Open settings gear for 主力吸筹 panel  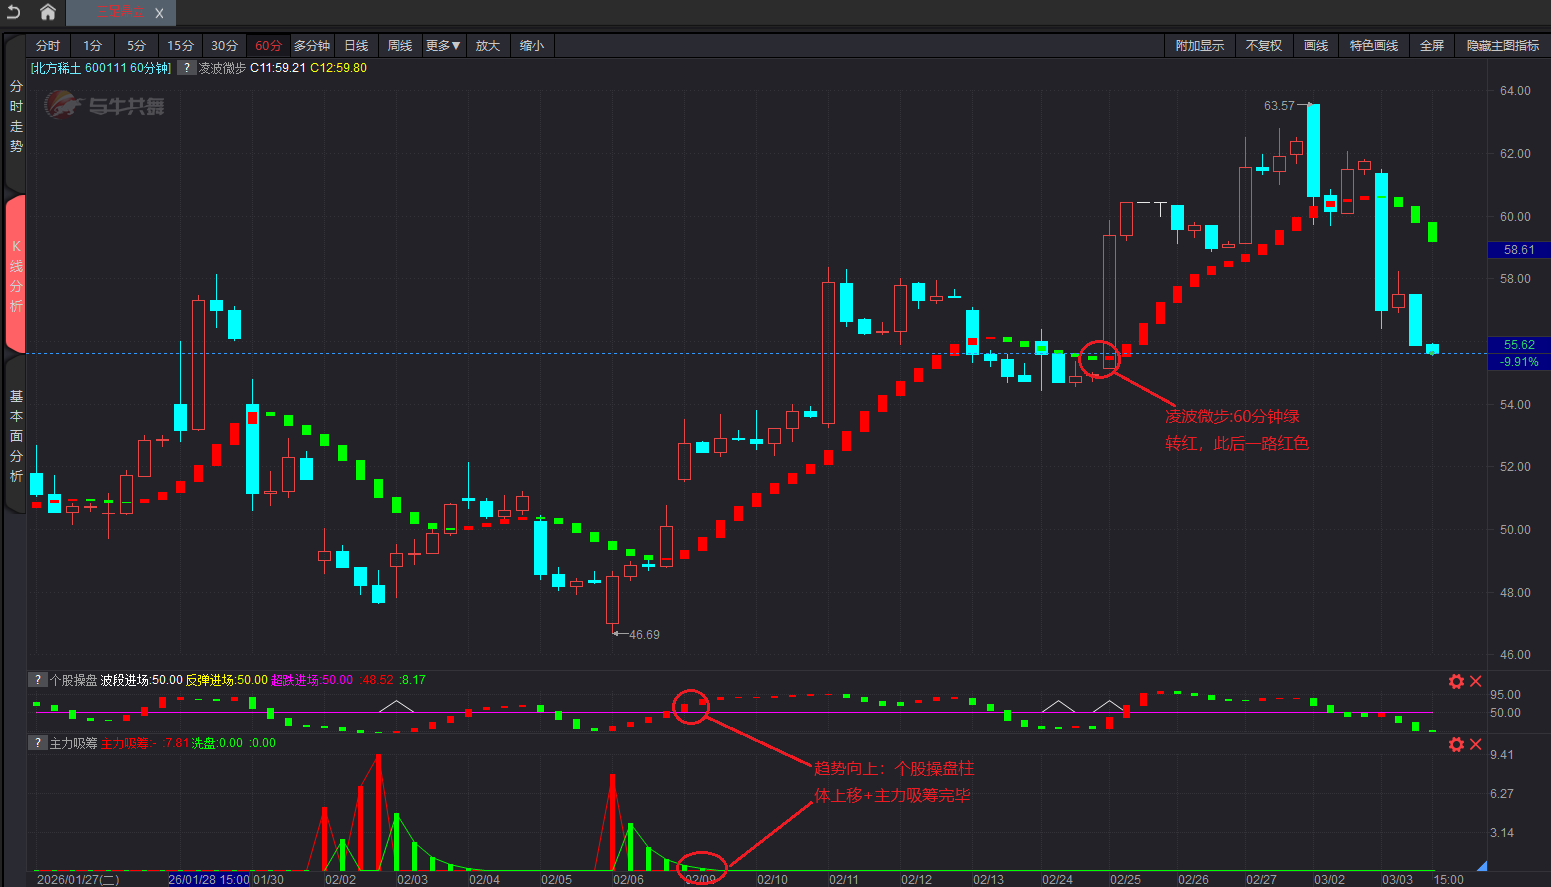(x=1456, y=744)
